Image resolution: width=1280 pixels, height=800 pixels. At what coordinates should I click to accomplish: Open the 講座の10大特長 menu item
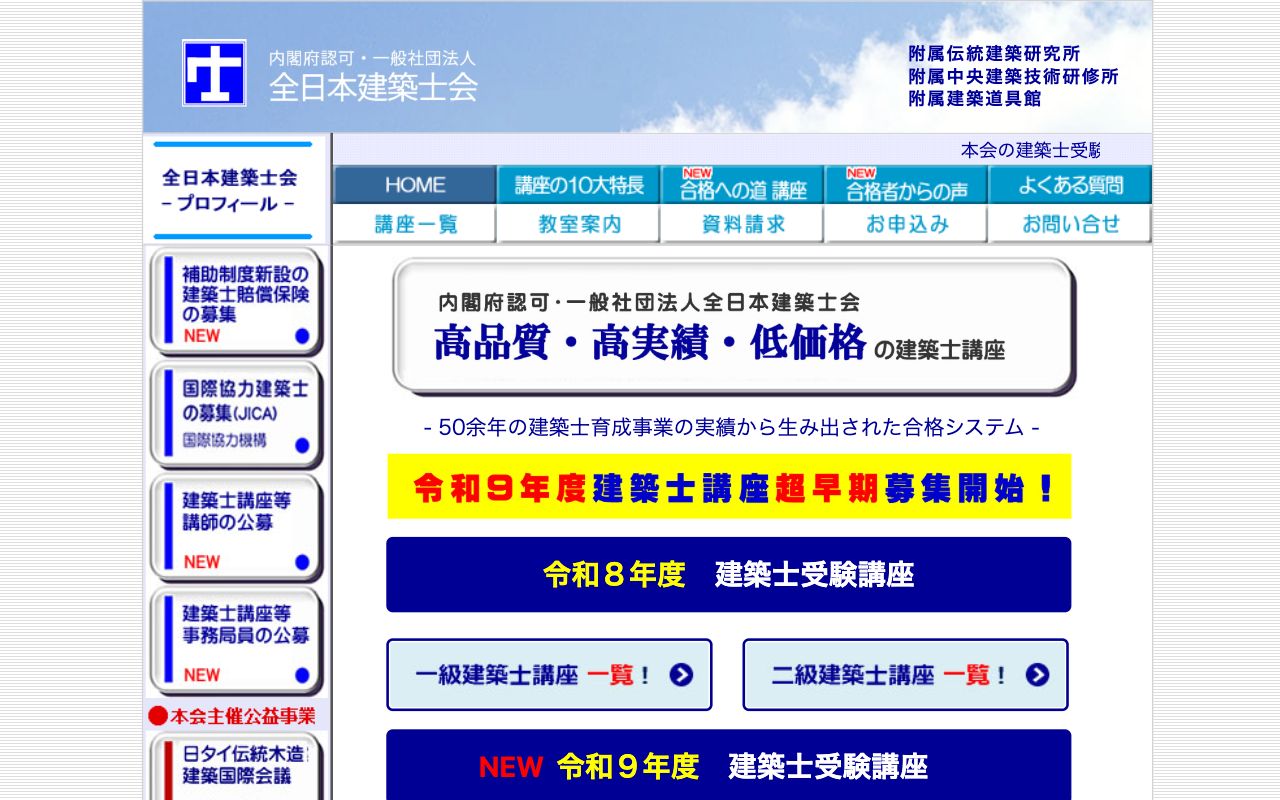[x=577, y=185]
